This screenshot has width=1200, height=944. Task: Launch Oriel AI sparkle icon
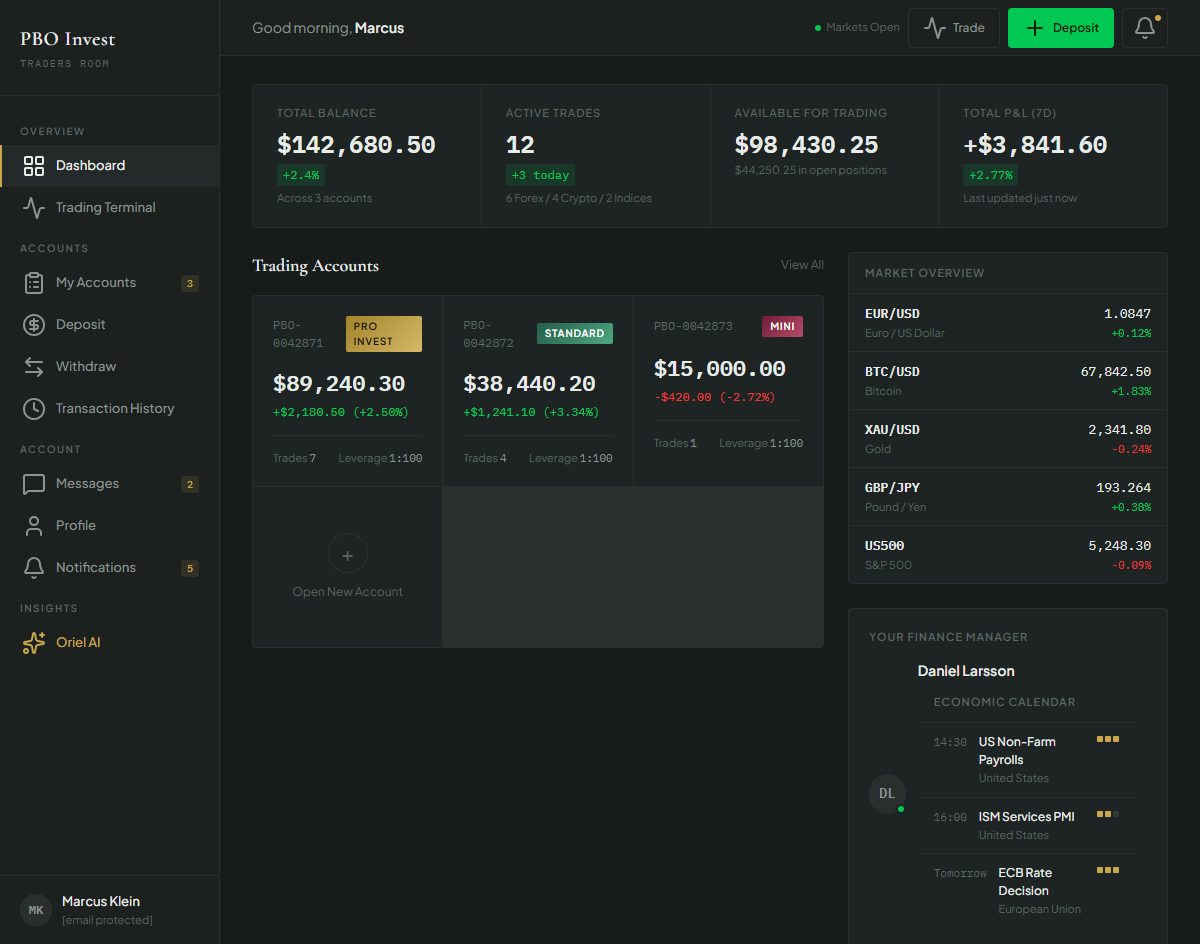tap(34, 642)
